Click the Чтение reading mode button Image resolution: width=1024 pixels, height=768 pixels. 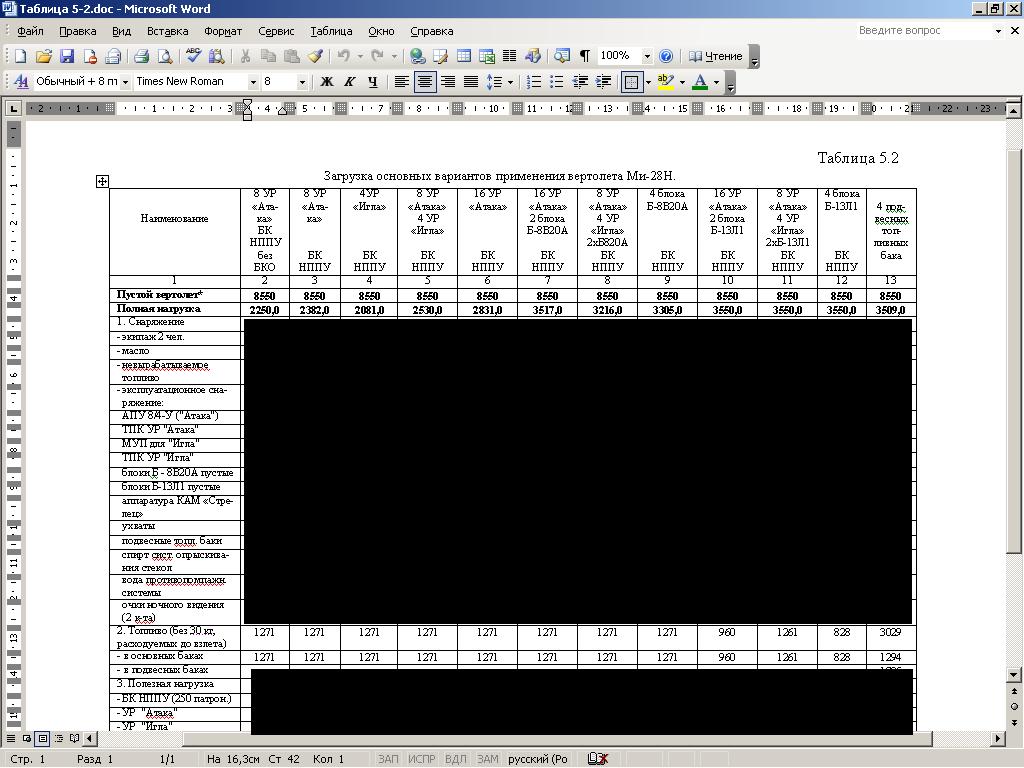716,56
